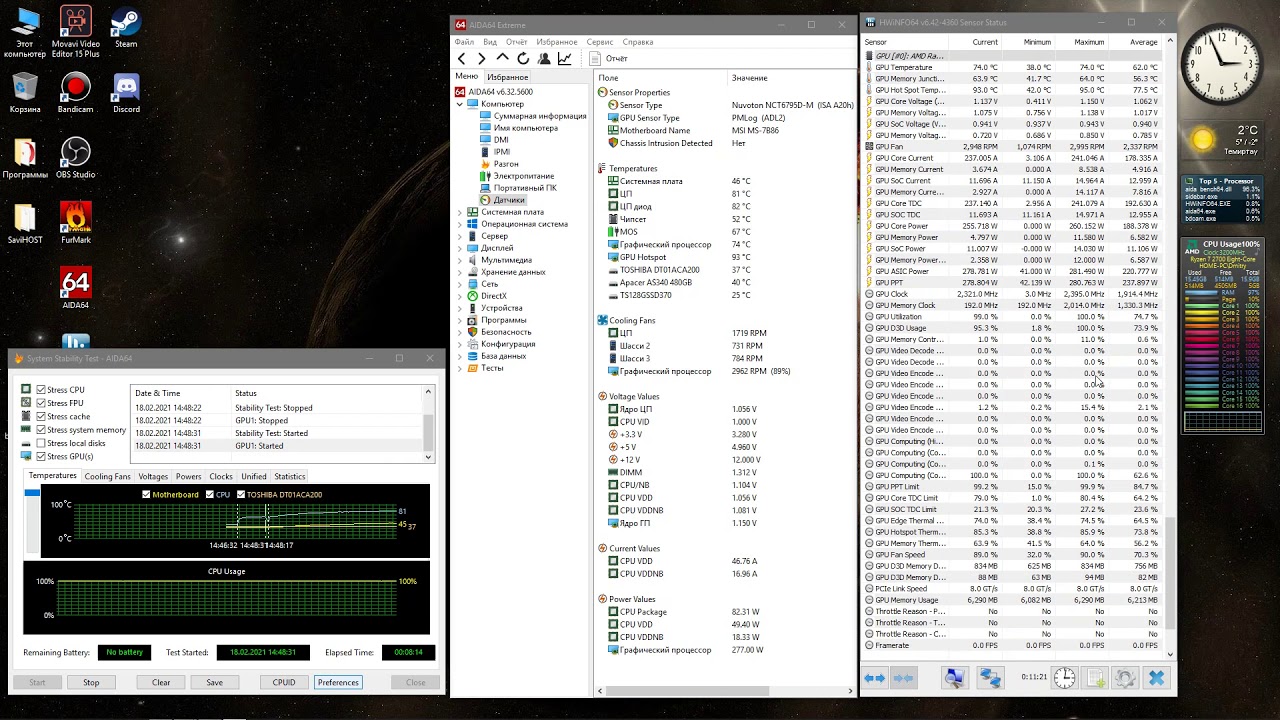Sort HWiNFO by Maximum column header

1089,42
